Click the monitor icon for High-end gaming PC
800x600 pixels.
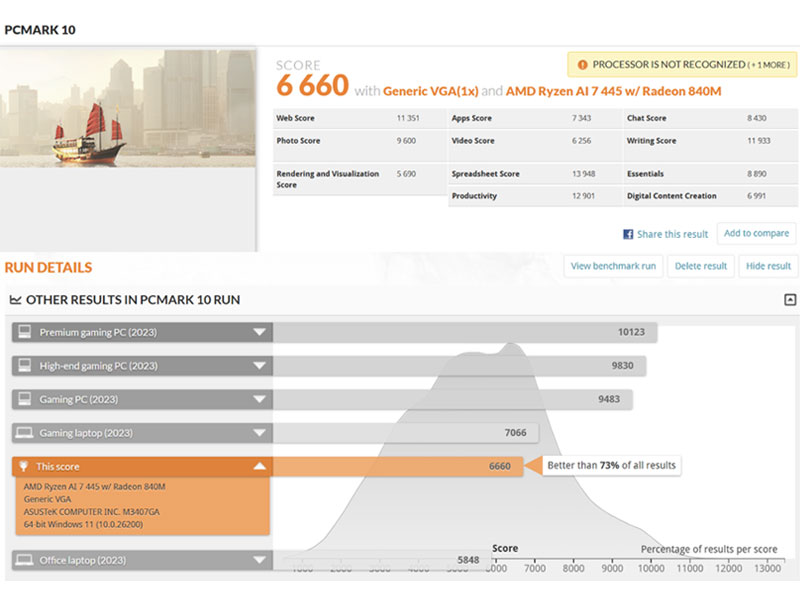pos(24,366)
